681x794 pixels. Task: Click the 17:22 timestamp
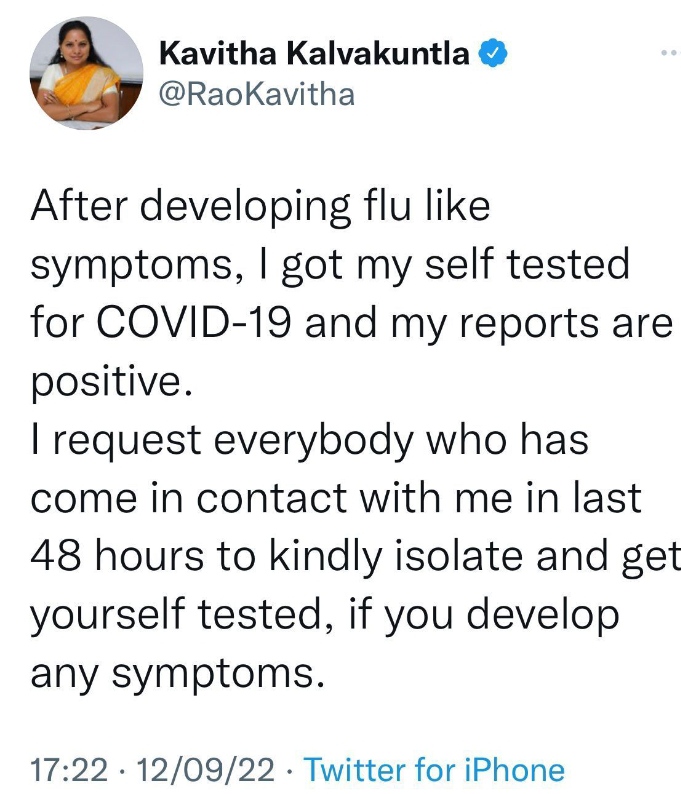(x=69, y=770)
